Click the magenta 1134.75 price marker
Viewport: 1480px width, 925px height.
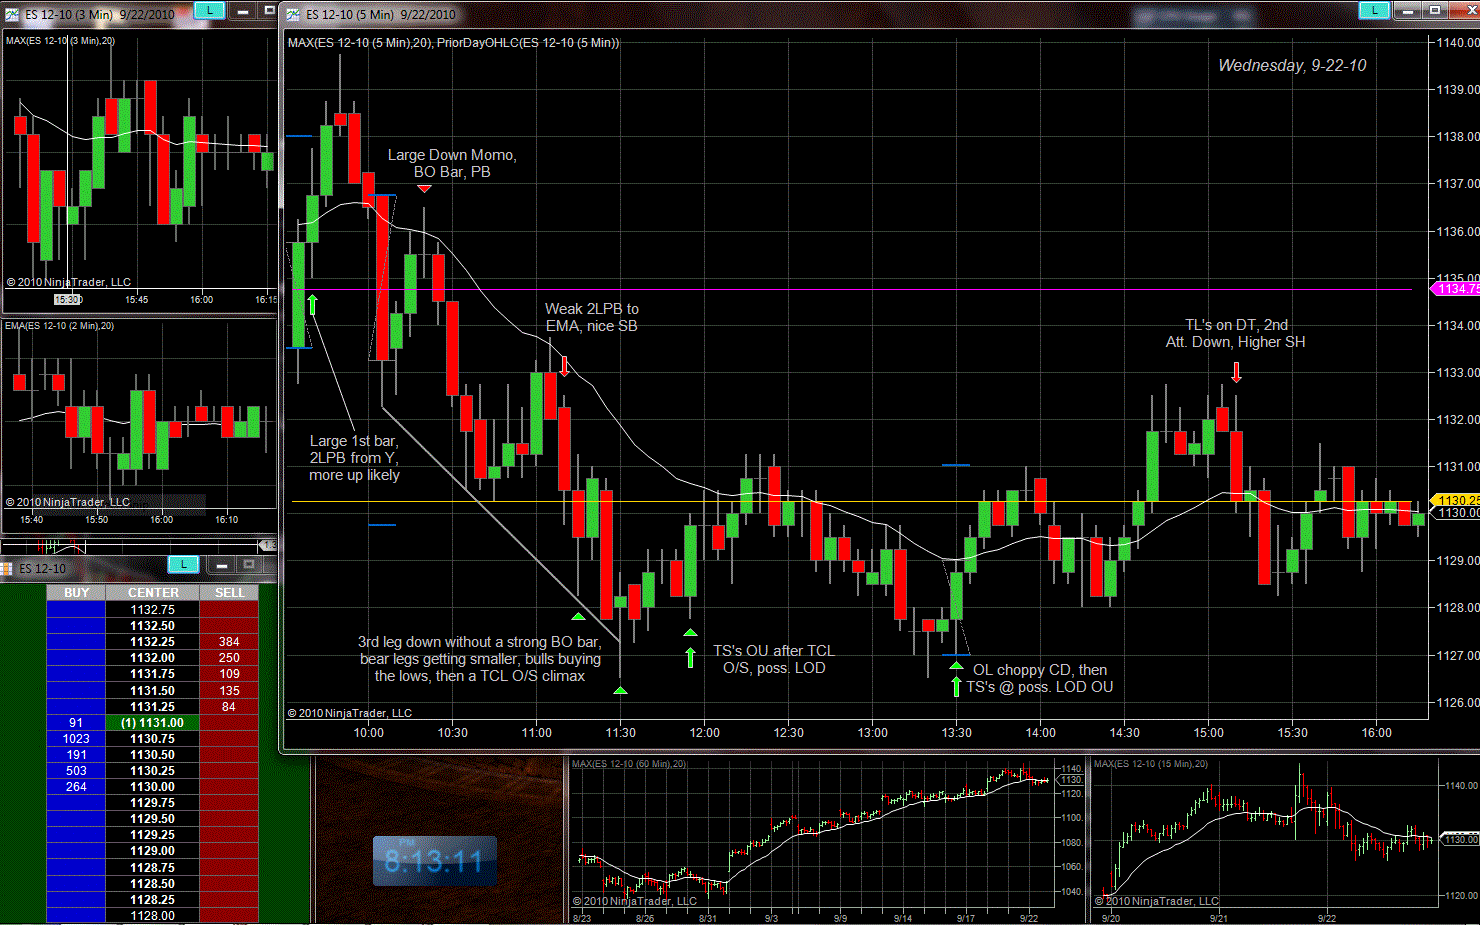(x=1457, y=289)
